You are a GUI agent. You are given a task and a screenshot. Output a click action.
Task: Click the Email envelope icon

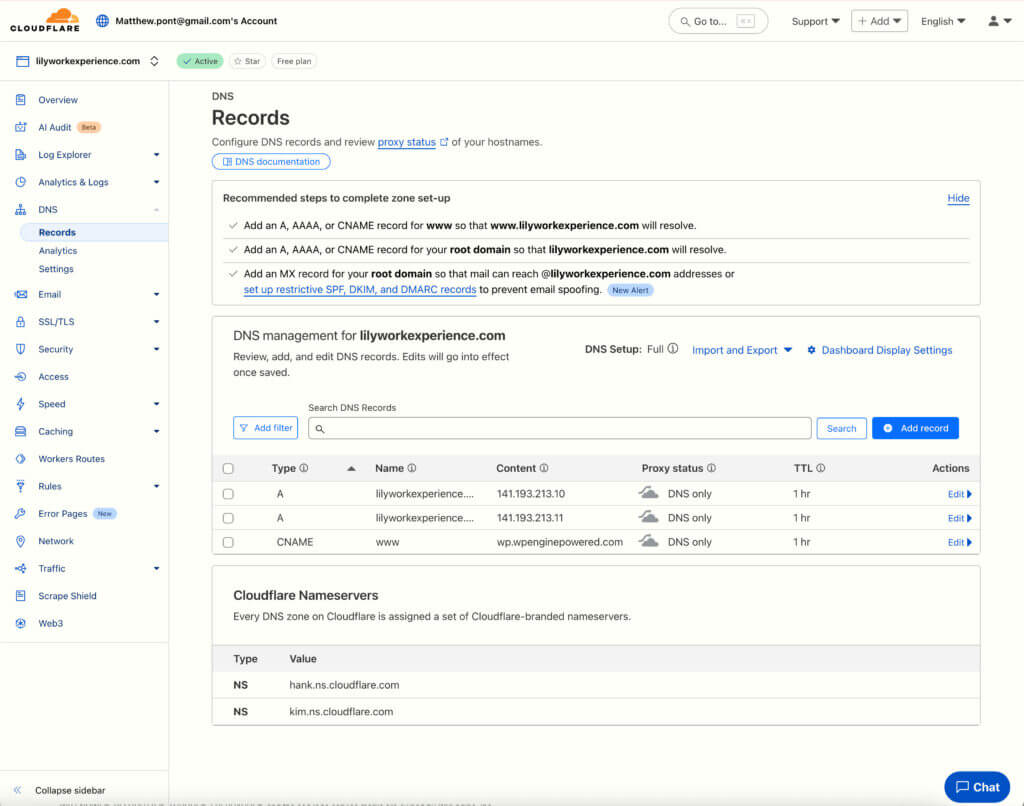click(21, 295)
